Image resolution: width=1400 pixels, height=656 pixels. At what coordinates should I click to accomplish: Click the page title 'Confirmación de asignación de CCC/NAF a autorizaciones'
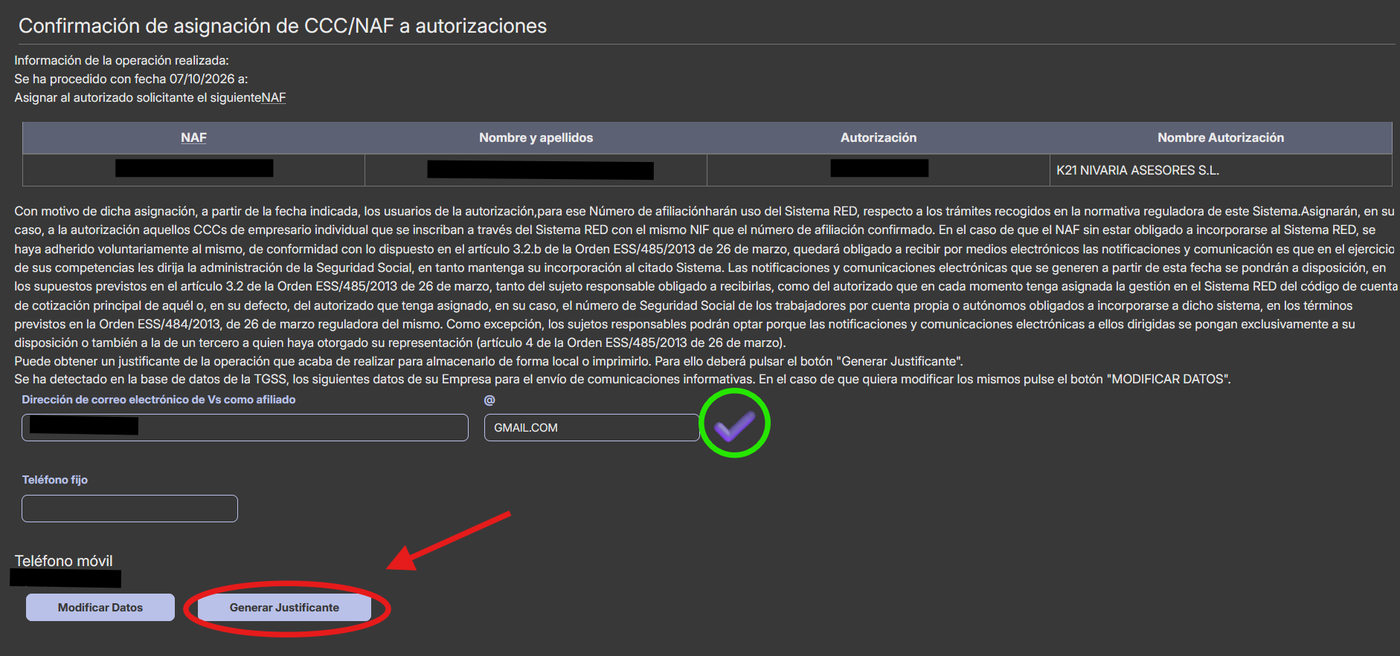(x=283, y=26)
